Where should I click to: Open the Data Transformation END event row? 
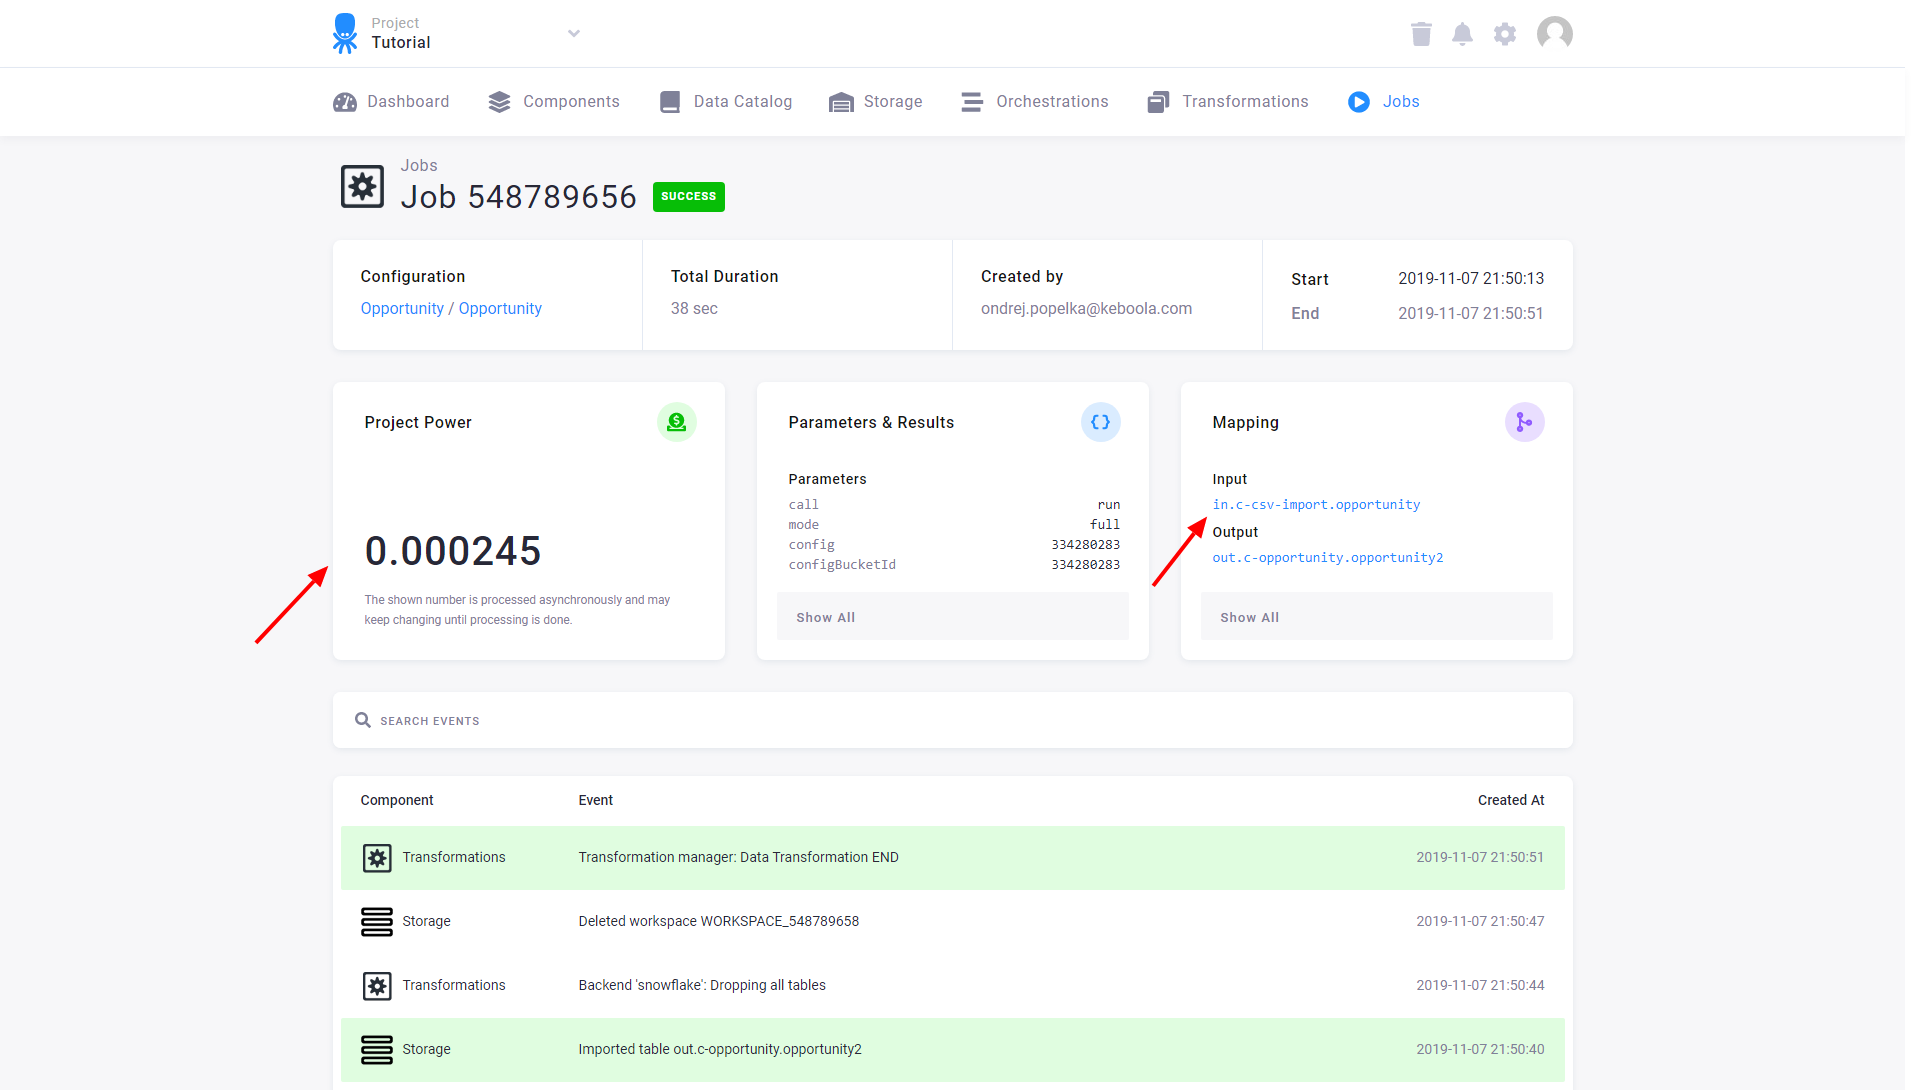953,858
